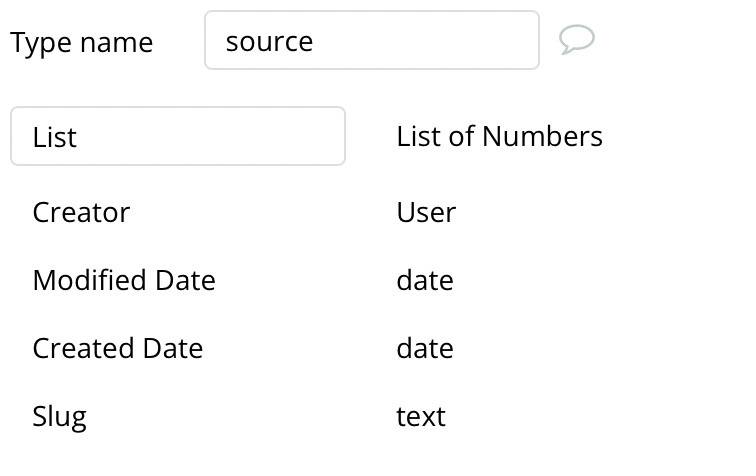
Task: Select the Slug field name
Action: point(59,416)
